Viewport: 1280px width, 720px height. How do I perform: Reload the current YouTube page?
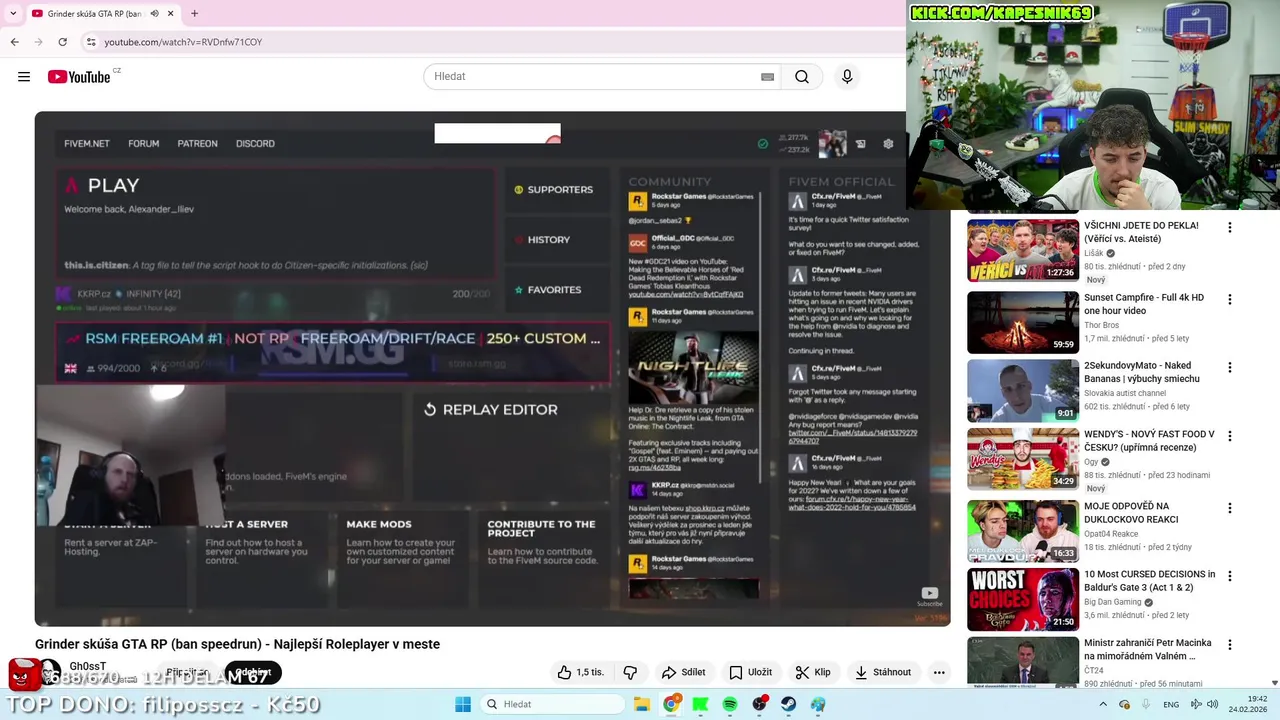pos(62,42)
